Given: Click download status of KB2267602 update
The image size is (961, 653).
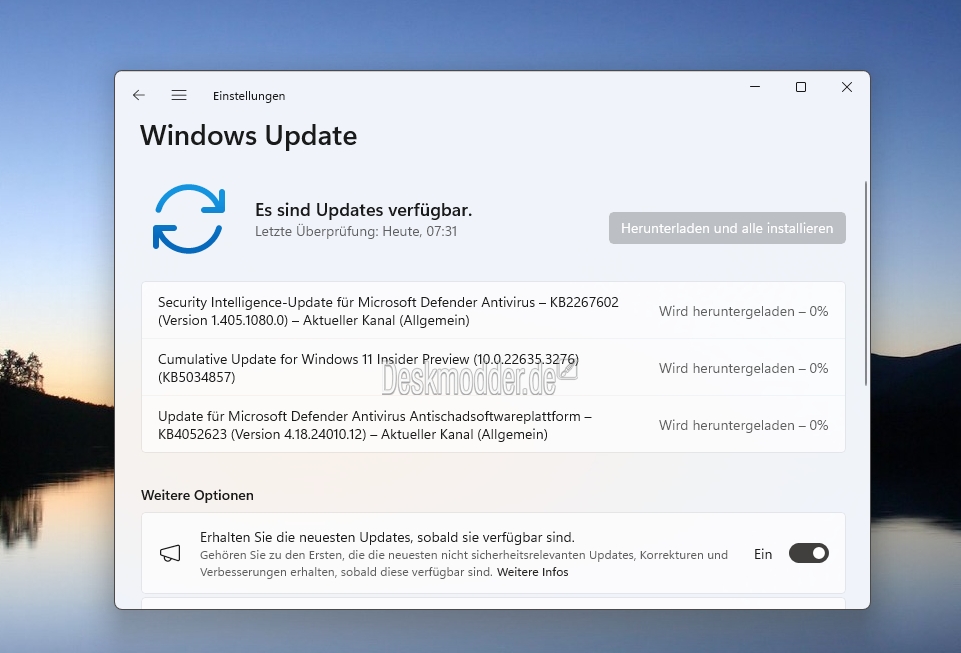Looking at the screenshot, I should coord(743,311).
